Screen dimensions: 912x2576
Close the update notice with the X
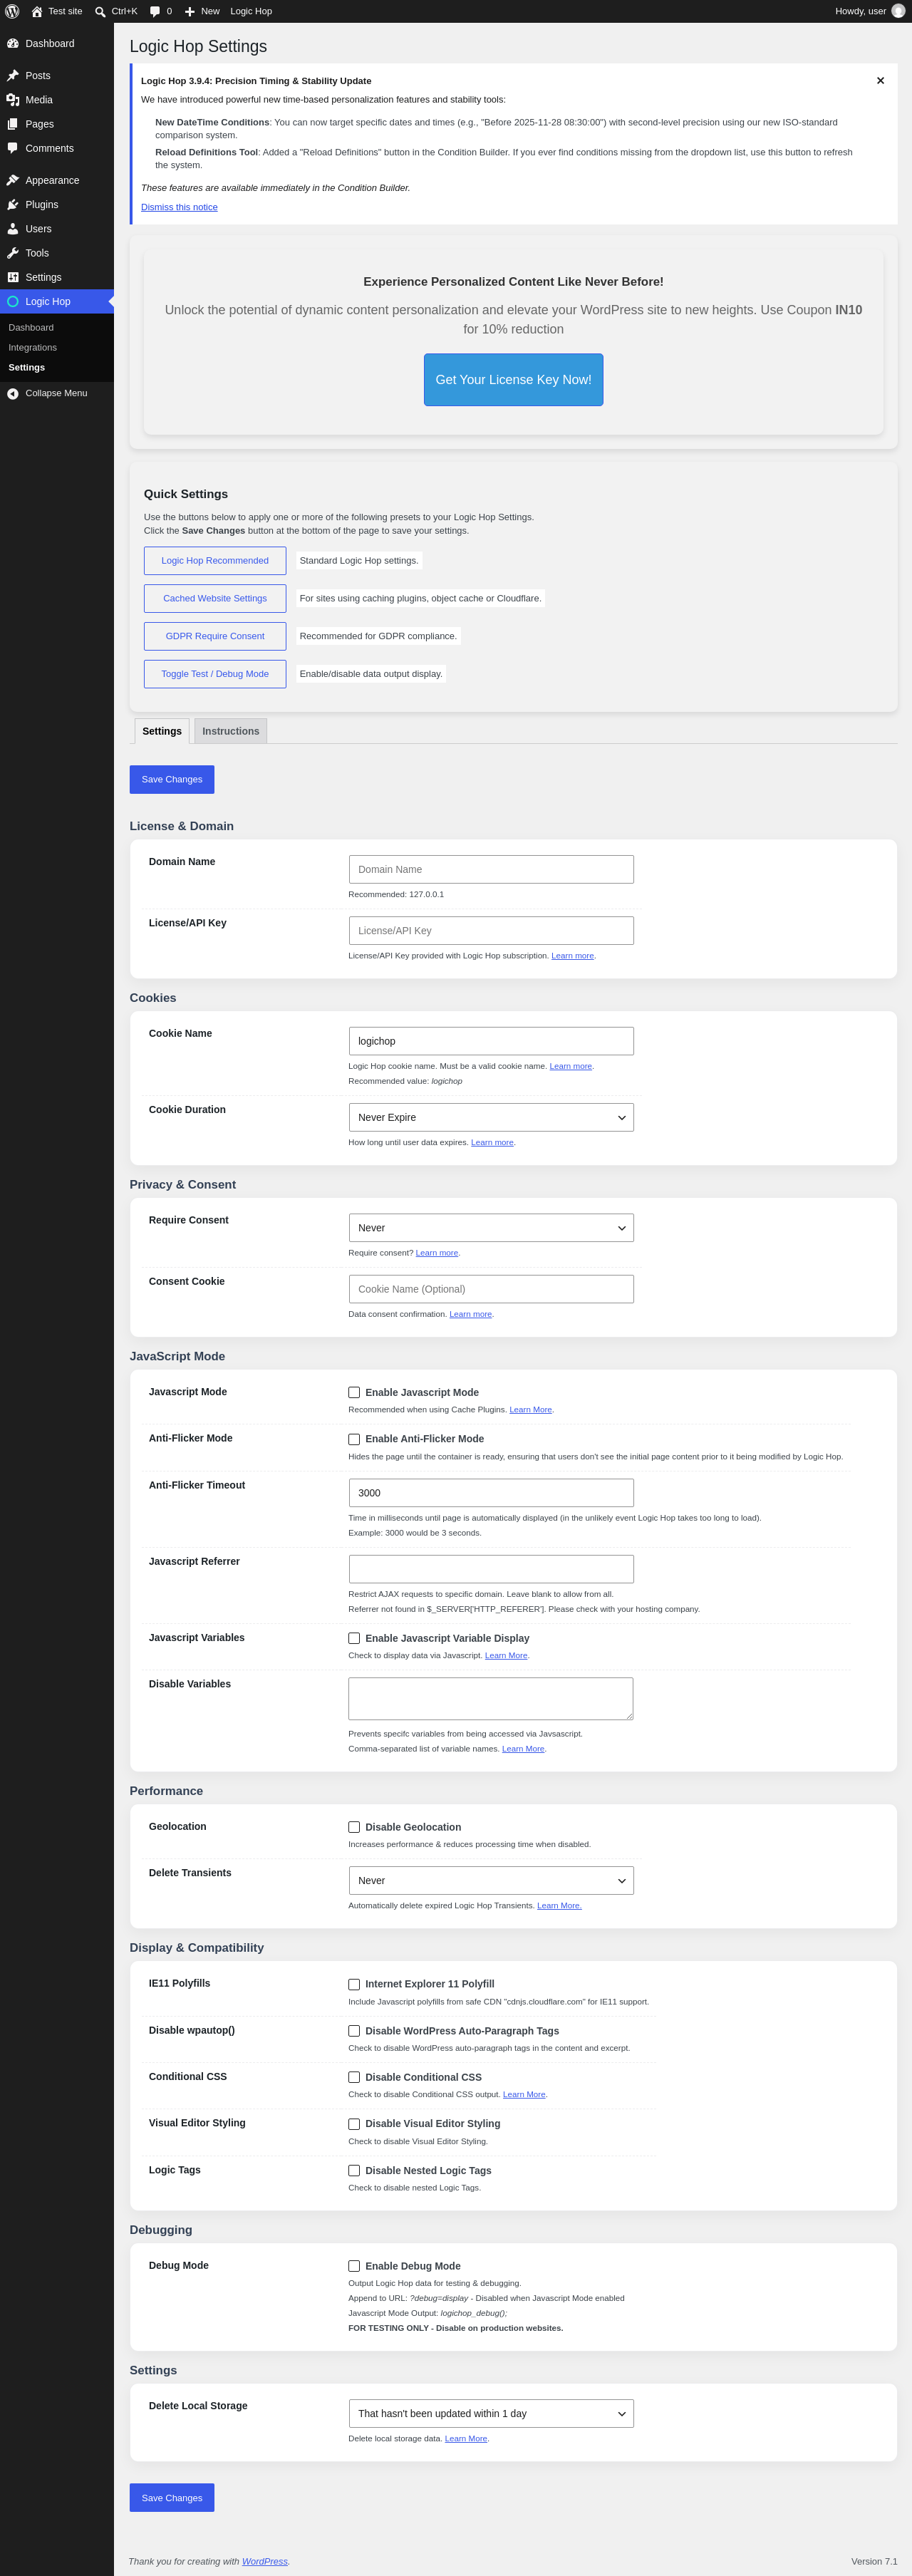click(x=880, y=81)
